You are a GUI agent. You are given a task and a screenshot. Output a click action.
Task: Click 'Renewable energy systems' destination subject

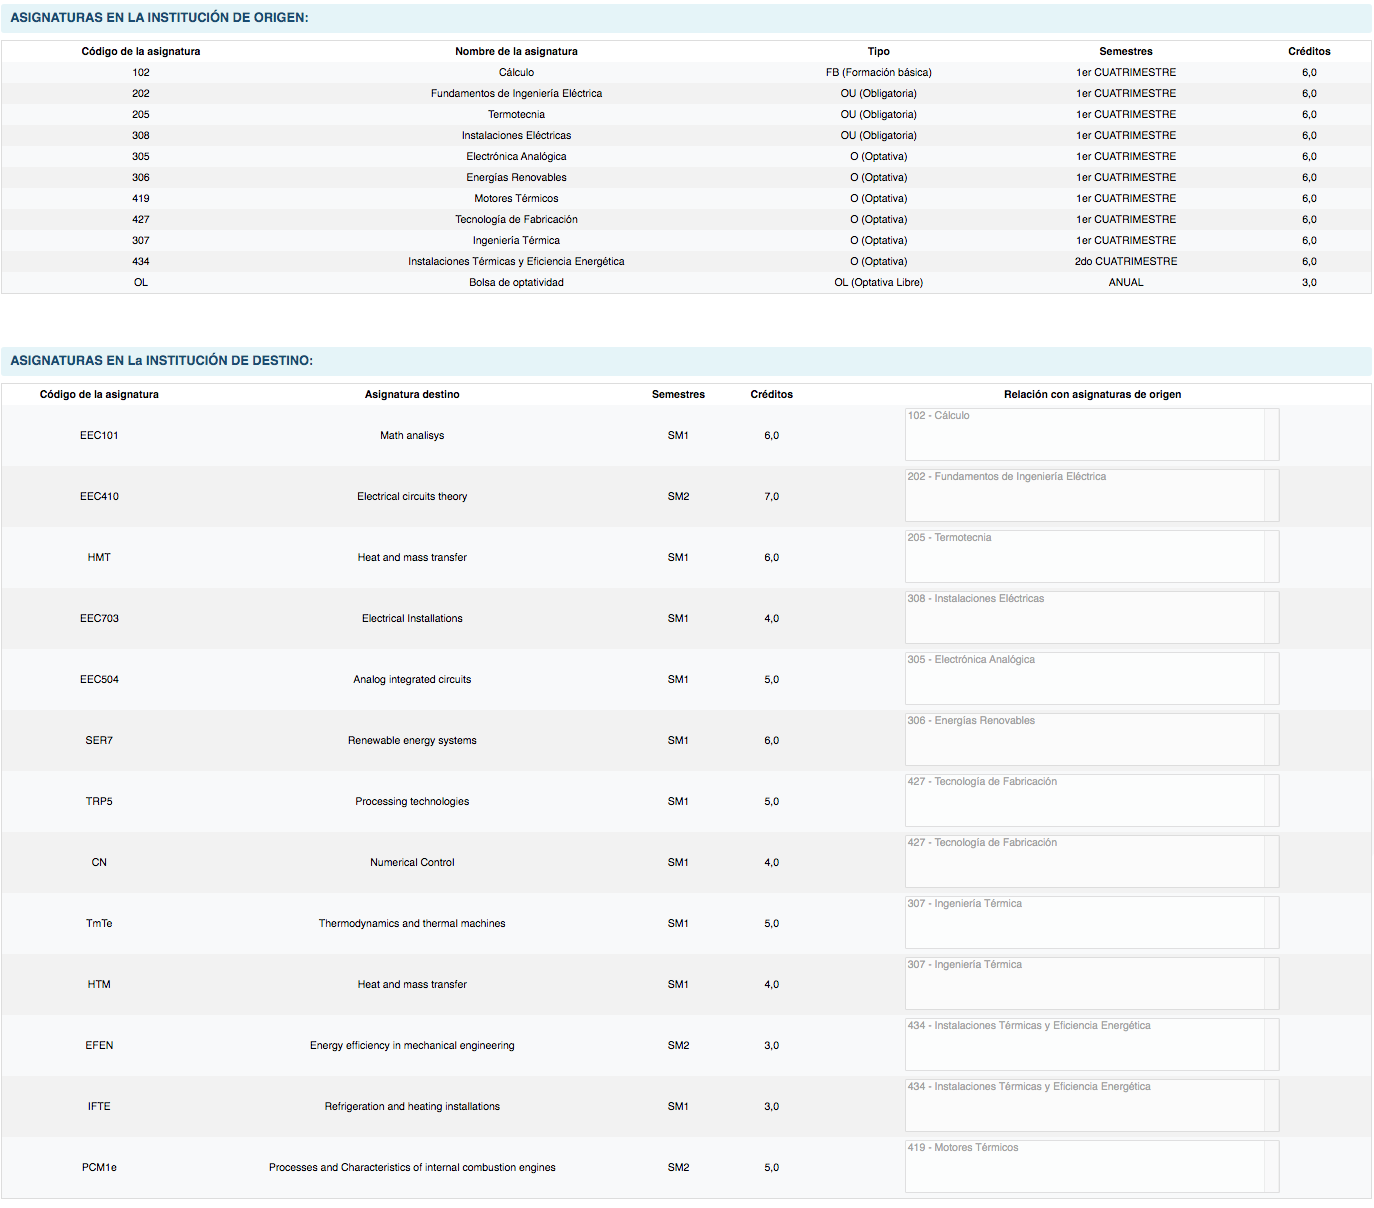(x=412, y=740)
